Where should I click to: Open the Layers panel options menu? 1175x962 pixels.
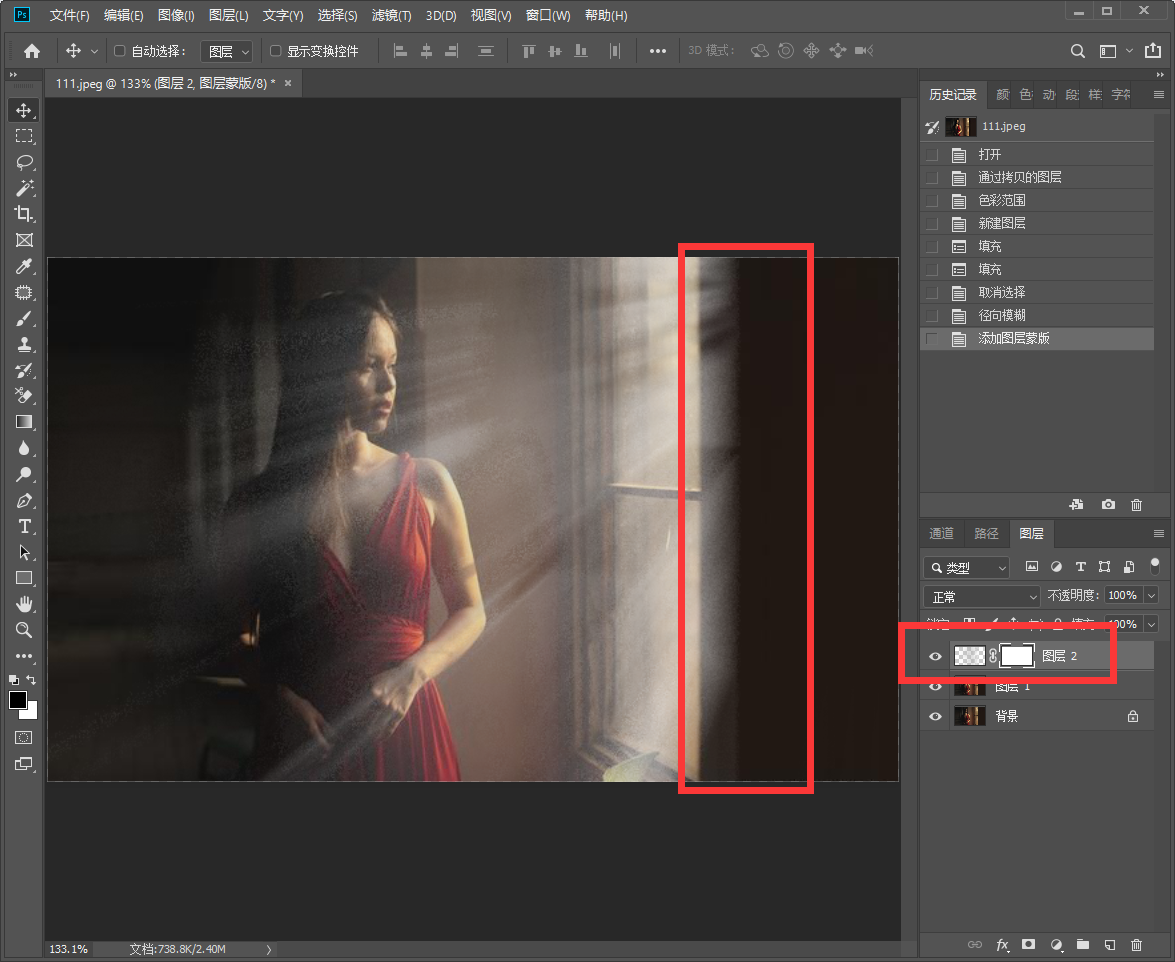click(x=1159, y=533)
